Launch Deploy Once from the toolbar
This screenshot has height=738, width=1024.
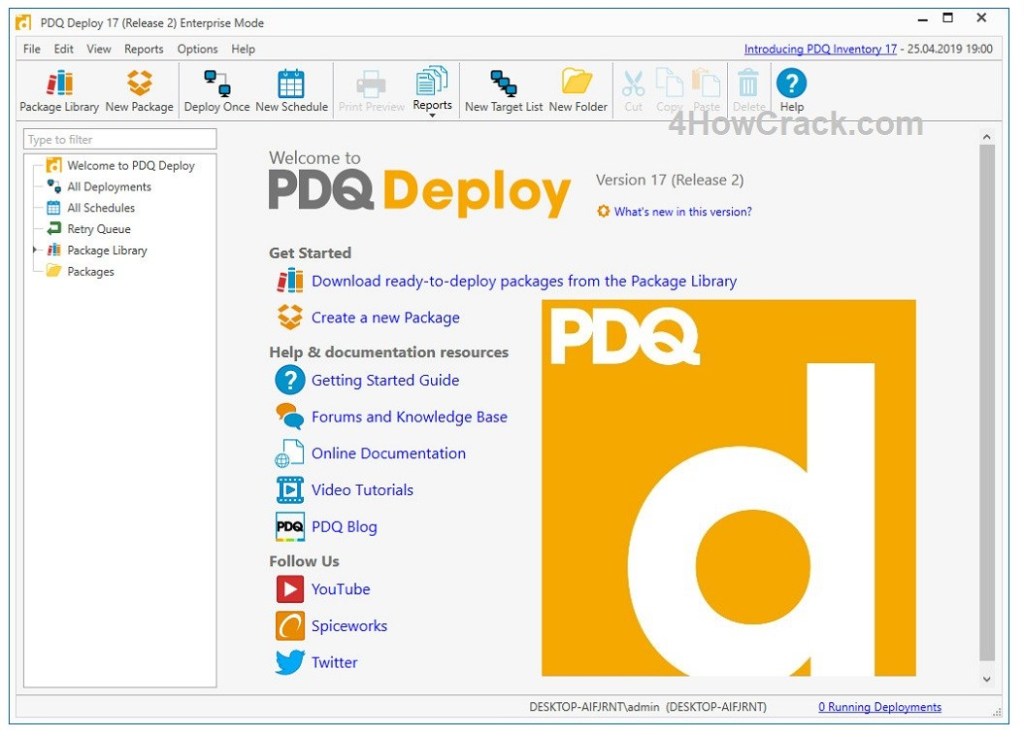(217, 91)
